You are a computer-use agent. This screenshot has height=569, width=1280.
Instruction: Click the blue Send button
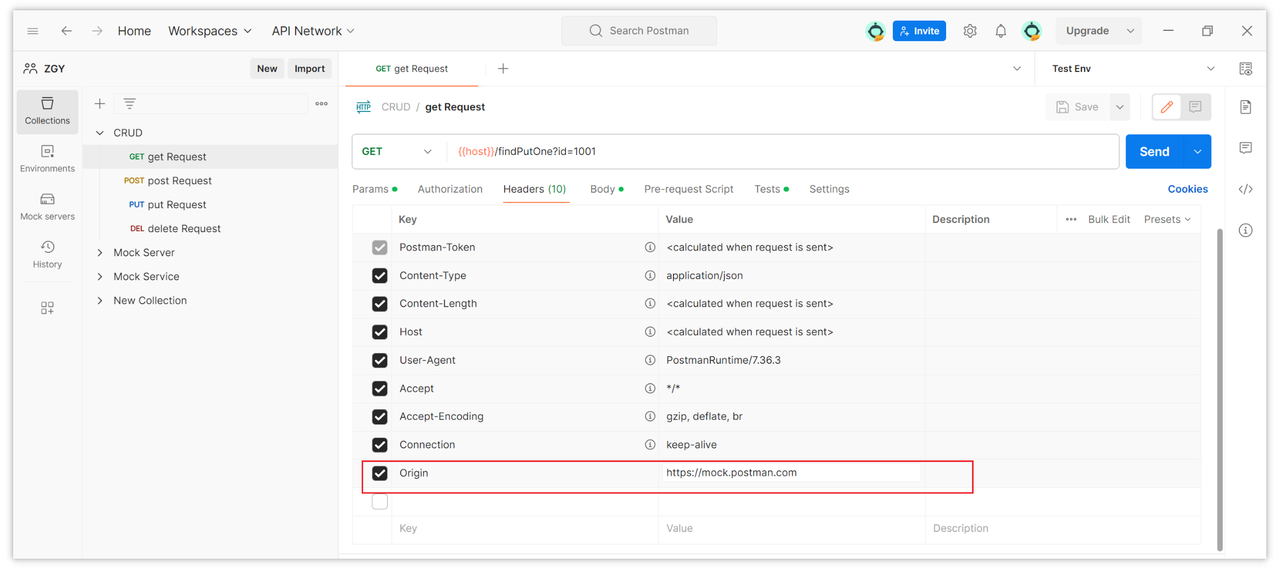pos(1155,152)
